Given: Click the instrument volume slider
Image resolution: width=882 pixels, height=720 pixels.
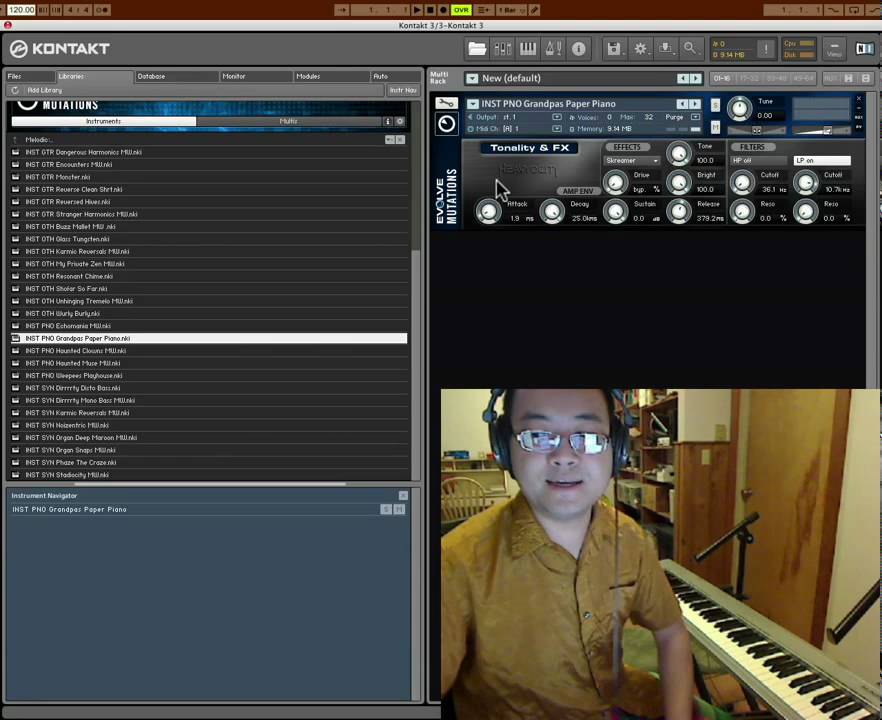Looking at the screenshot, I should coord(821,130).
